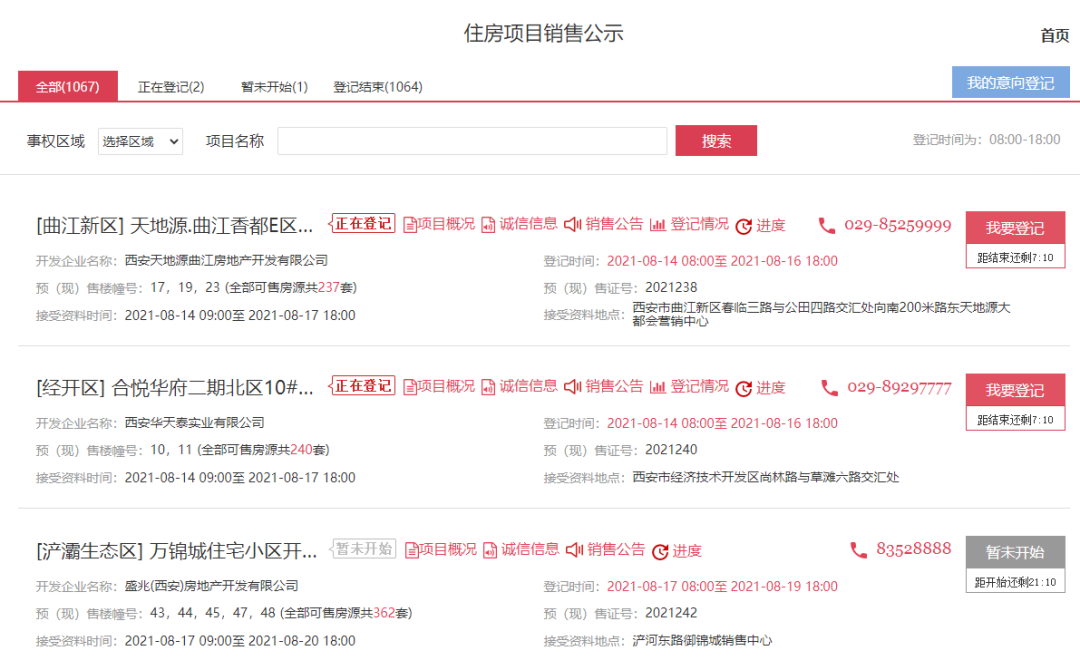The width and height of the screenshot is (1080, 670).
Task: Open 销售公告 speaker icon for 万锦城住宅小区
Action: click(574, 549)
